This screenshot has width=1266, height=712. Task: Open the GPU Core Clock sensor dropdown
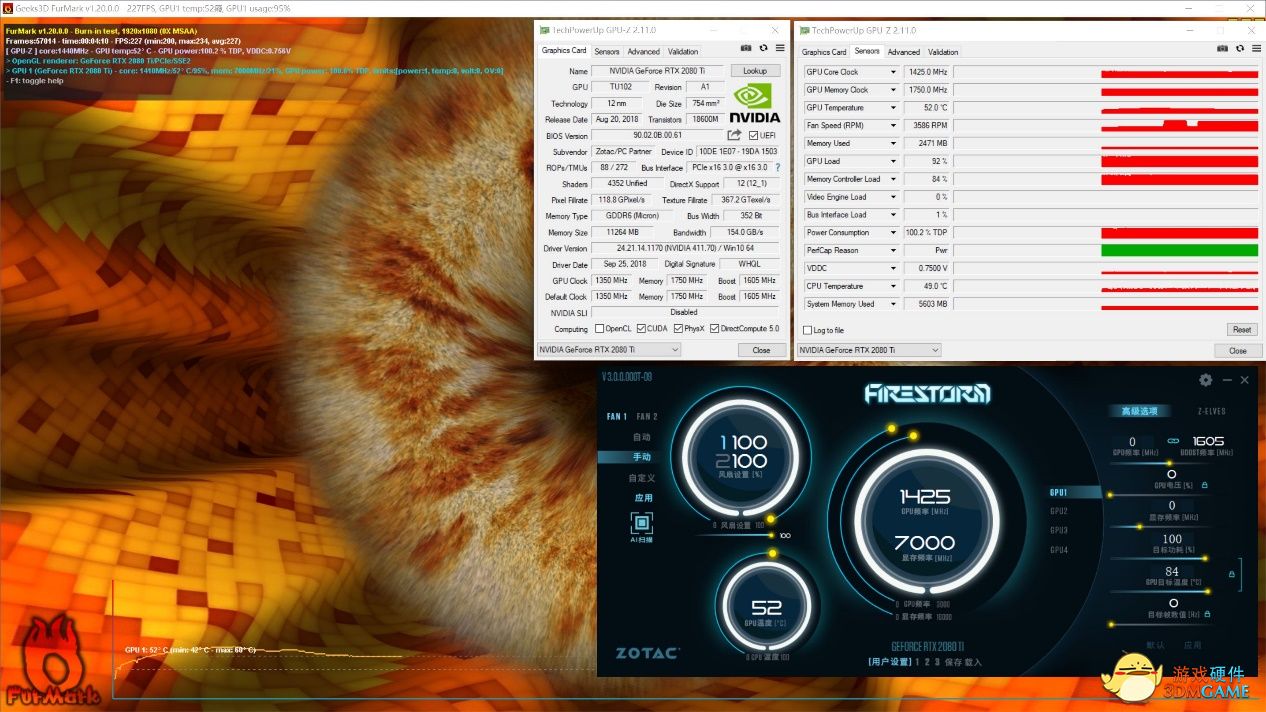(x=893, y=72)
